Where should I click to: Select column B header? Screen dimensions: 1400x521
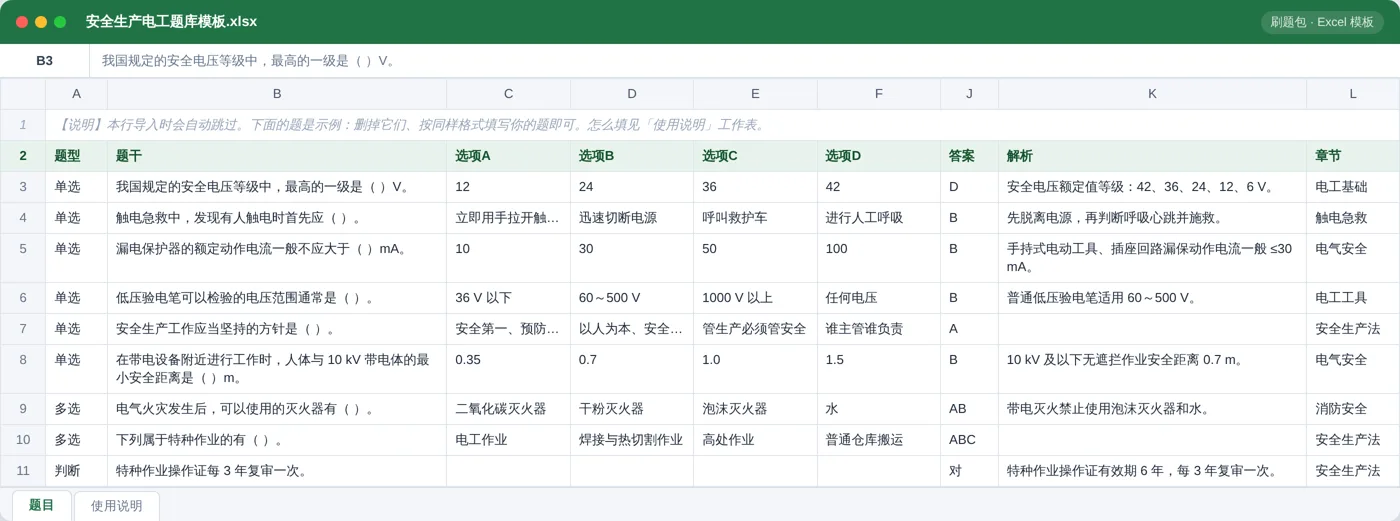[x=277, y=94]
